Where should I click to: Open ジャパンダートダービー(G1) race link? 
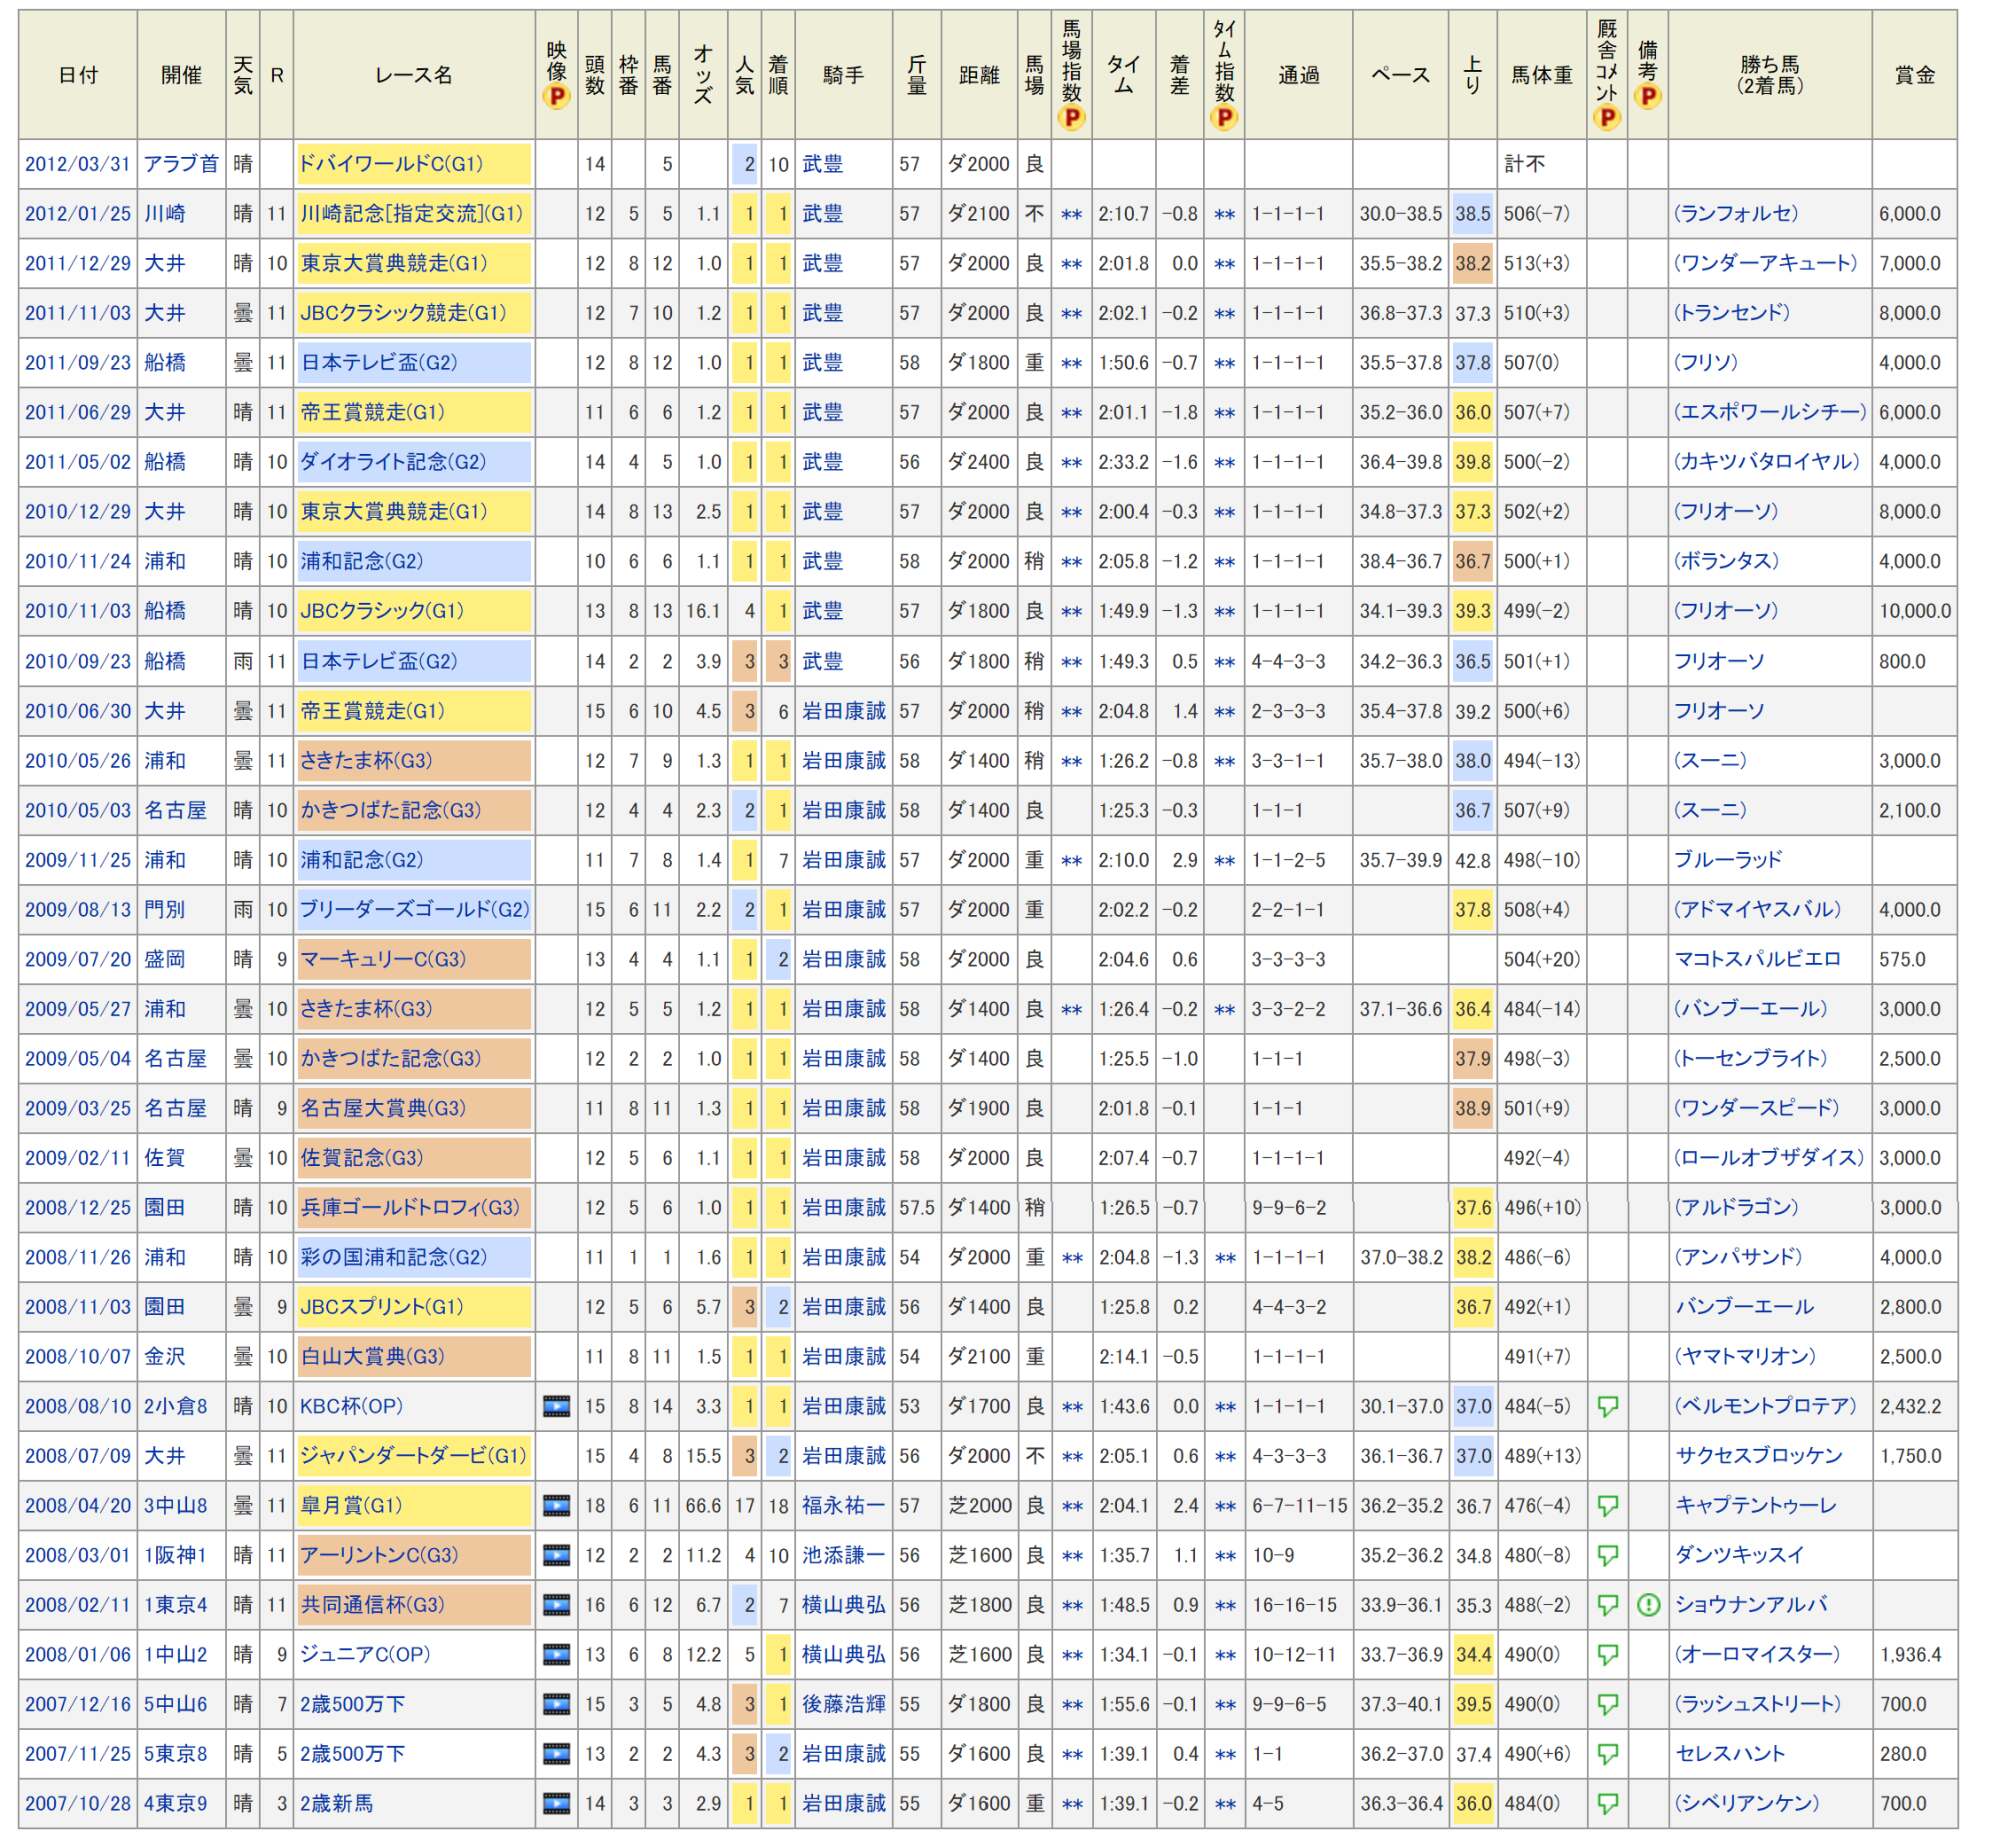tap(412, 1456)
